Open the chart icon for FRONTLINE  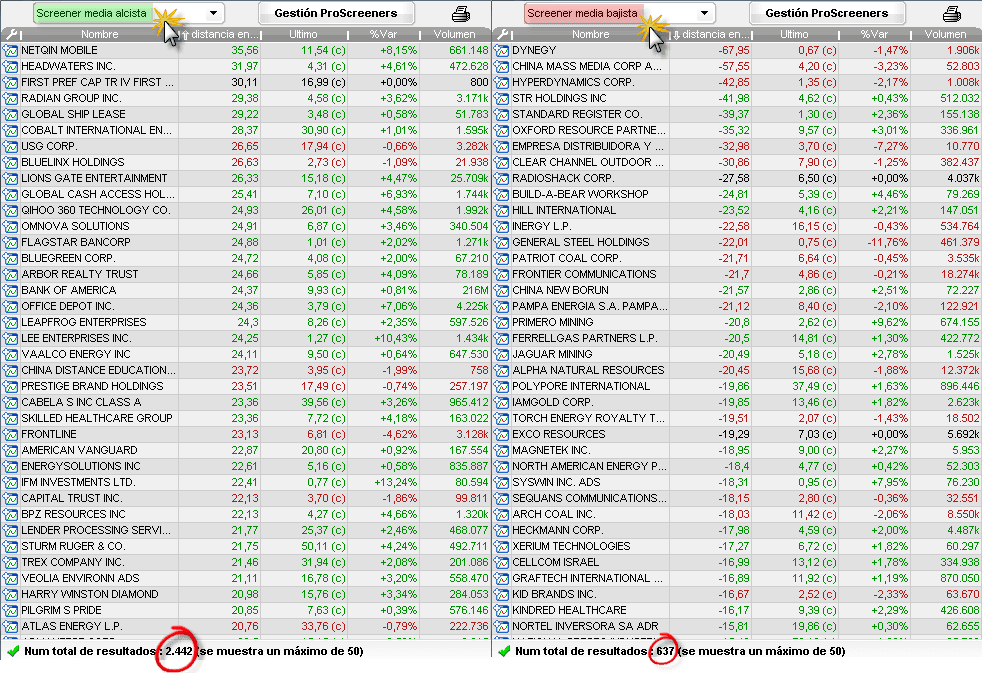pyautogui.click(x=11, y=434)
